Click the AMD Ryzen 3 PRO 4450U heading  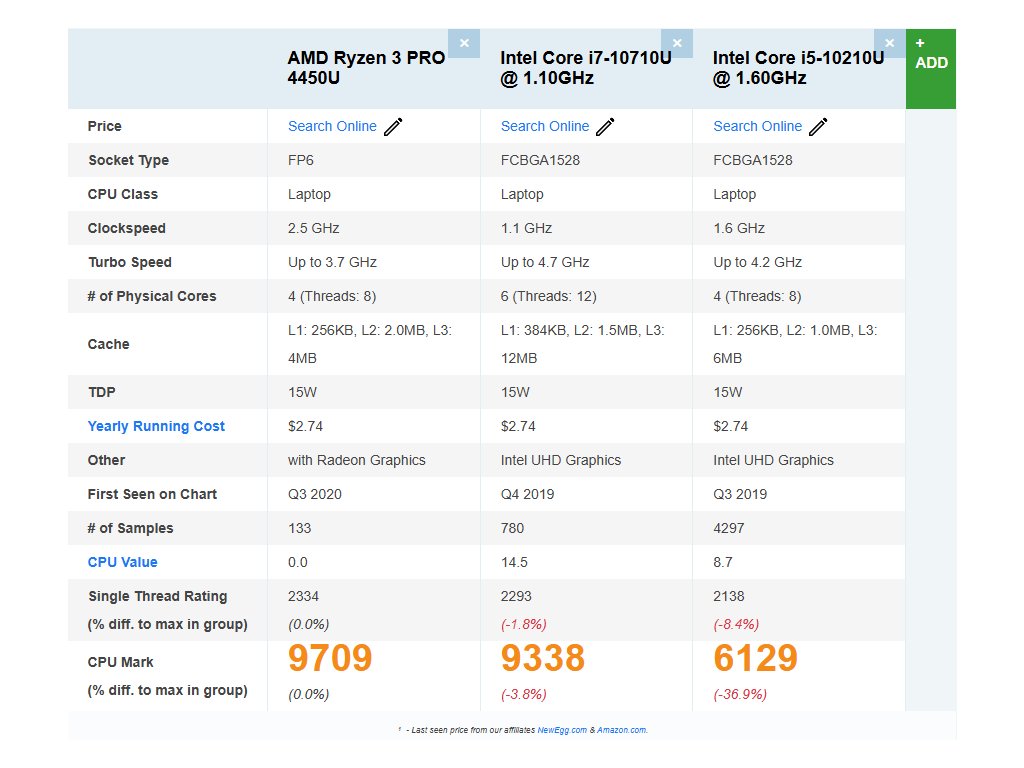pyautogui.click(x=366, y=67)
